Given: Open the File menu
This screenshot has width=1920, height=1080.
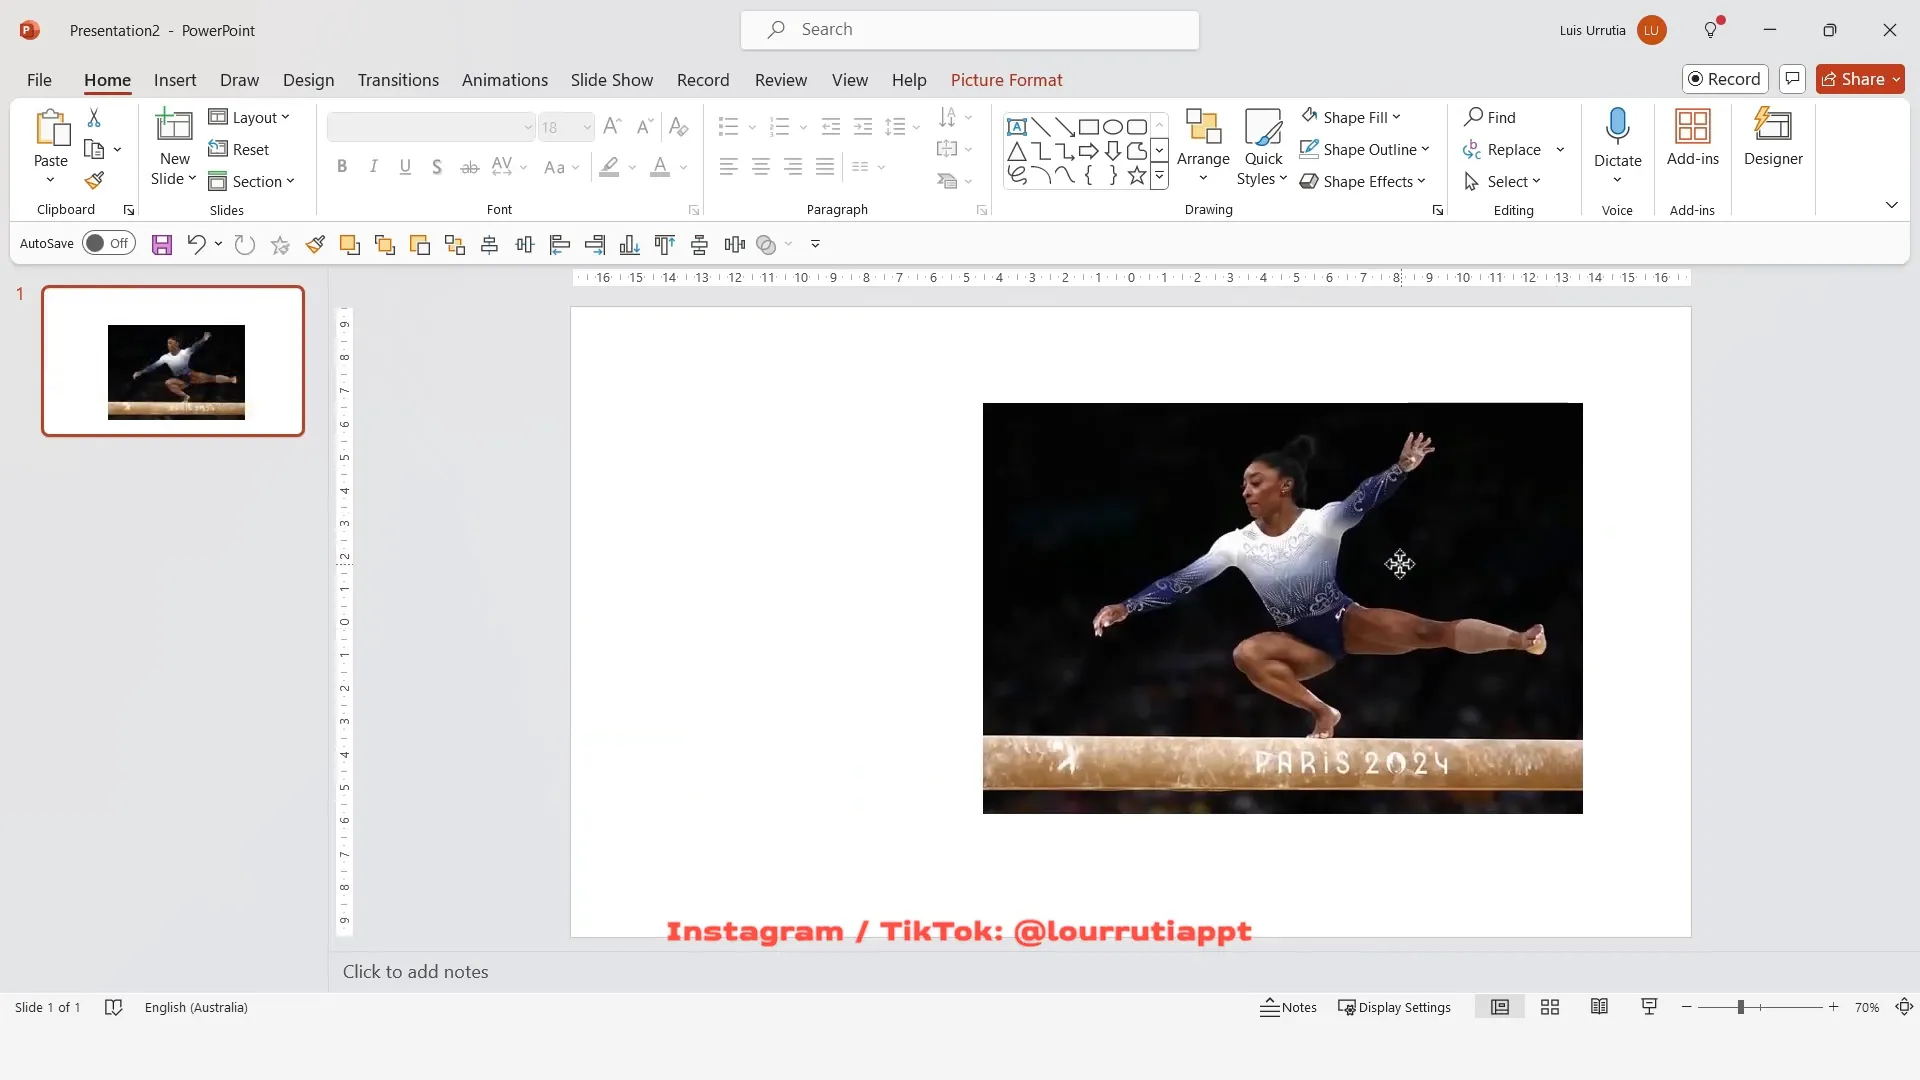Looking at the screenshot, I should click(39, 80).
